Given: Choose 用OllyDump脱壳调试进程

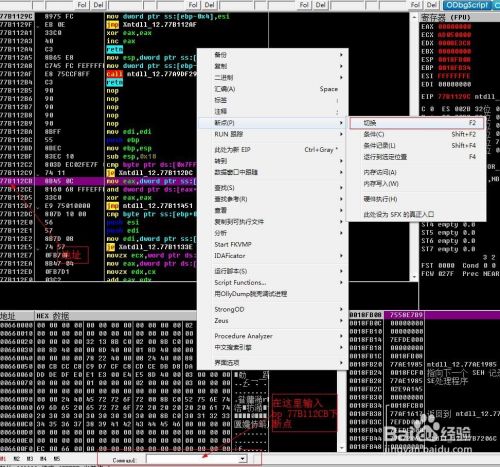Looking at the screenshot, I should point(273,294).
